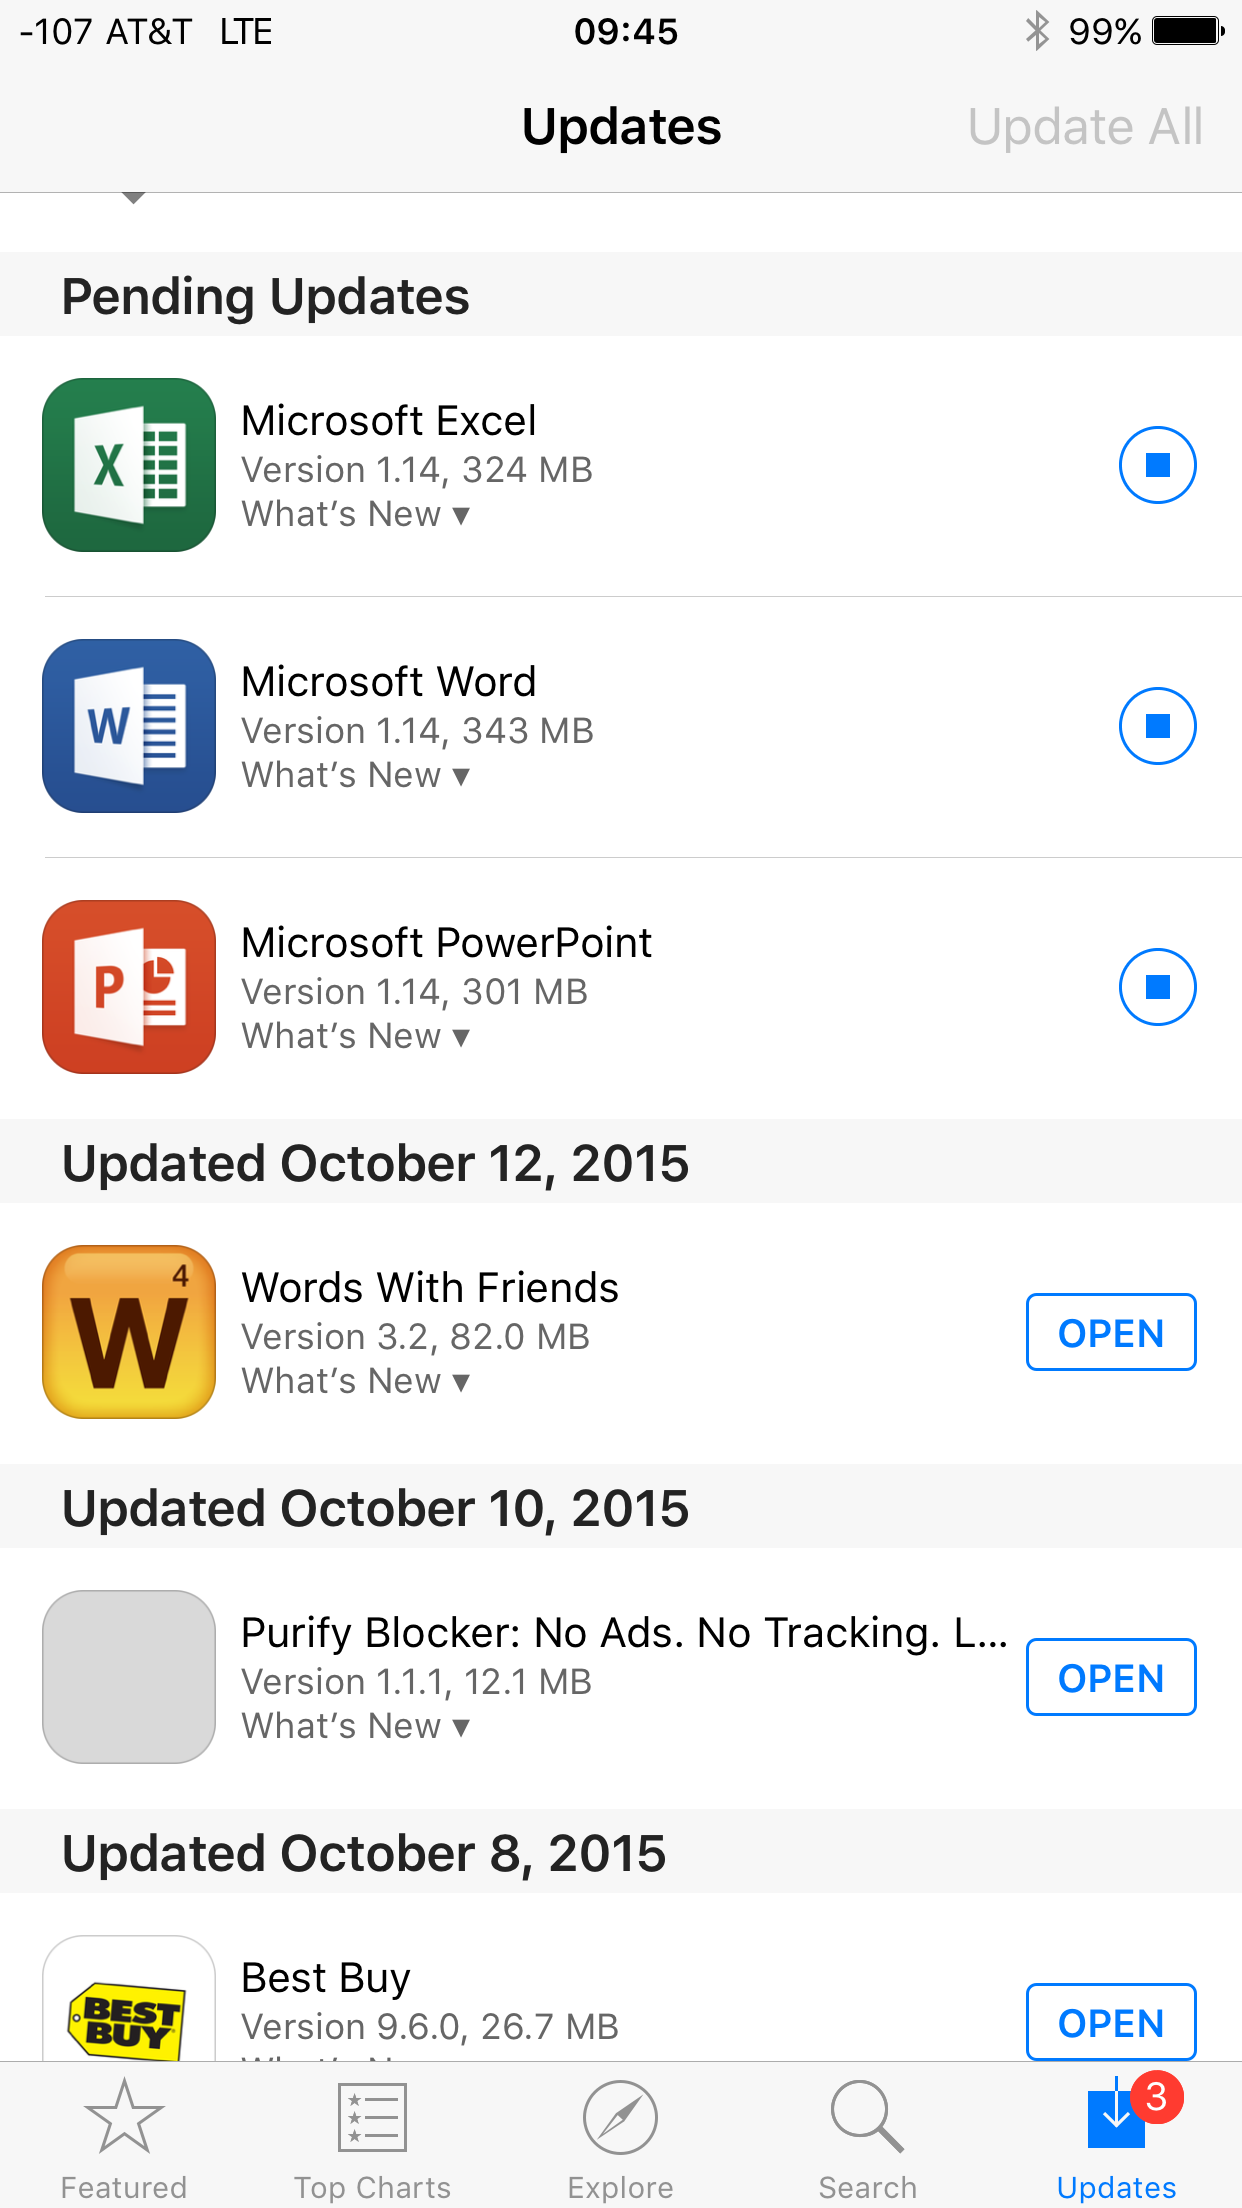The height and width of the screenshot is (2208, 1242).
Task: Tap the Words With Friends icon
Action: (129, 1332)
